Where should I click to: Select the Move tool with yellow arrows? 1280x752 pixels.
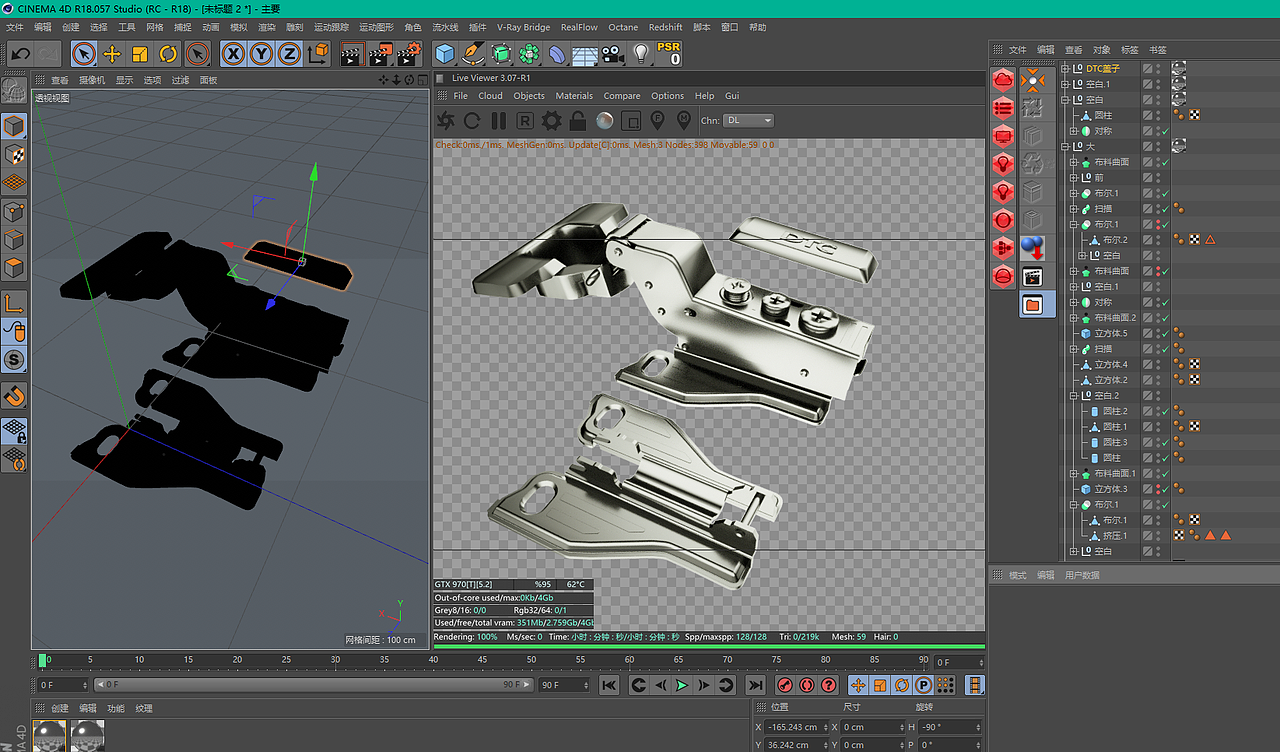point(112,54)
